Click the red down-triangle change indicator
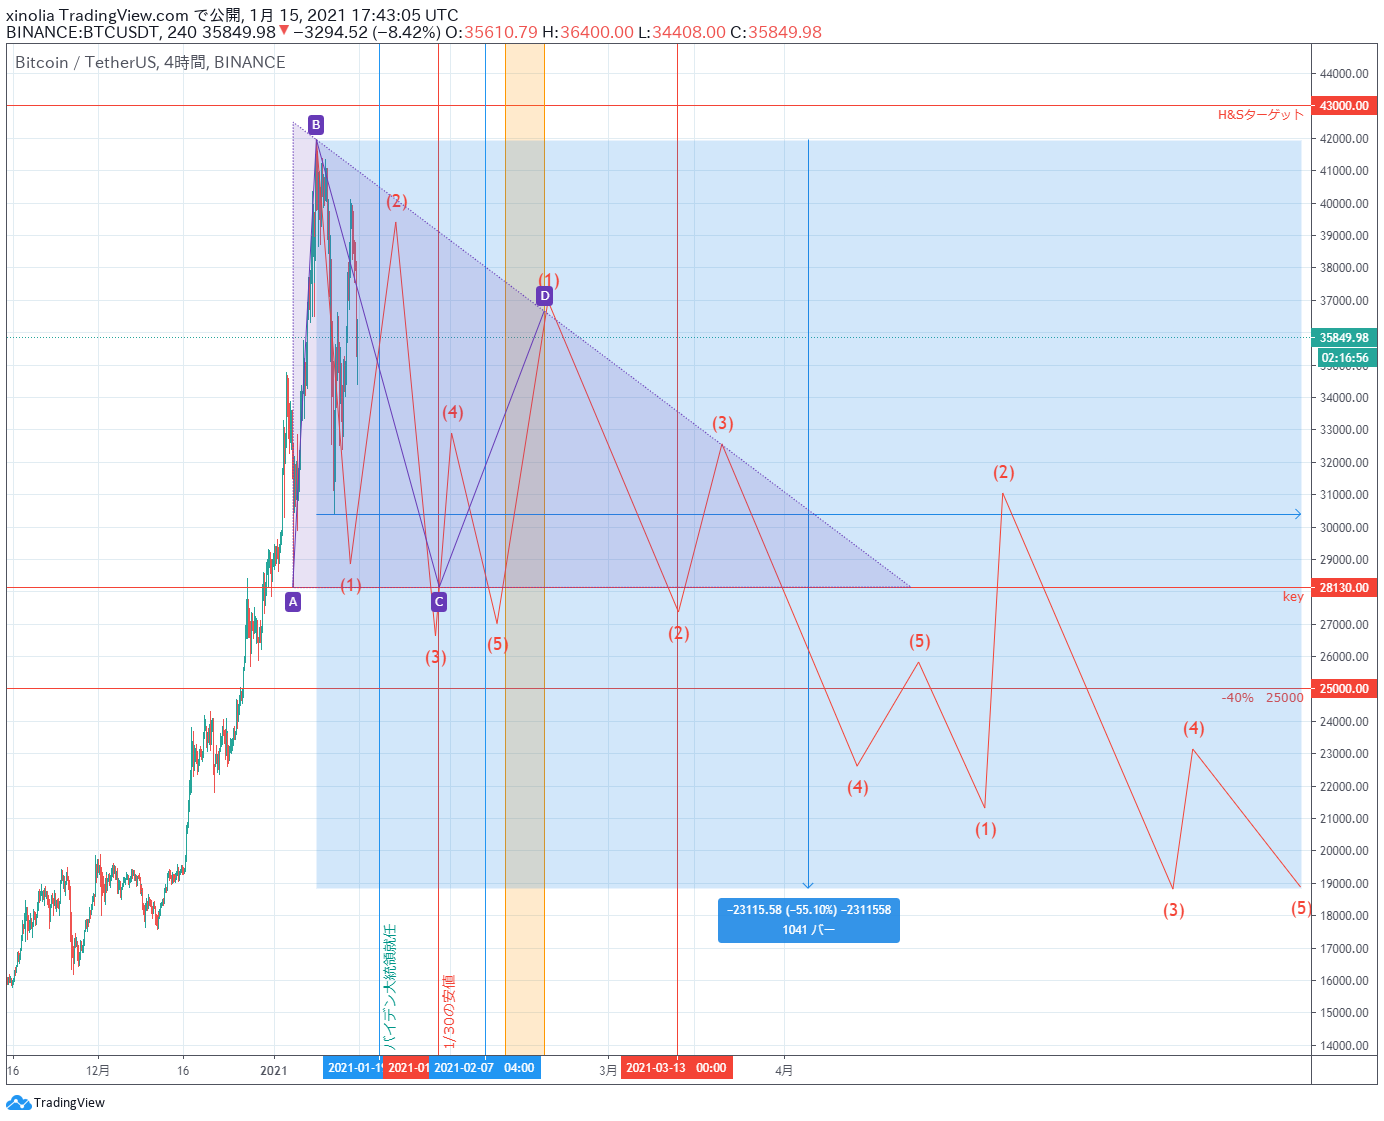Viewport: 1384px width, 1121px height. (x=284, y=30)
